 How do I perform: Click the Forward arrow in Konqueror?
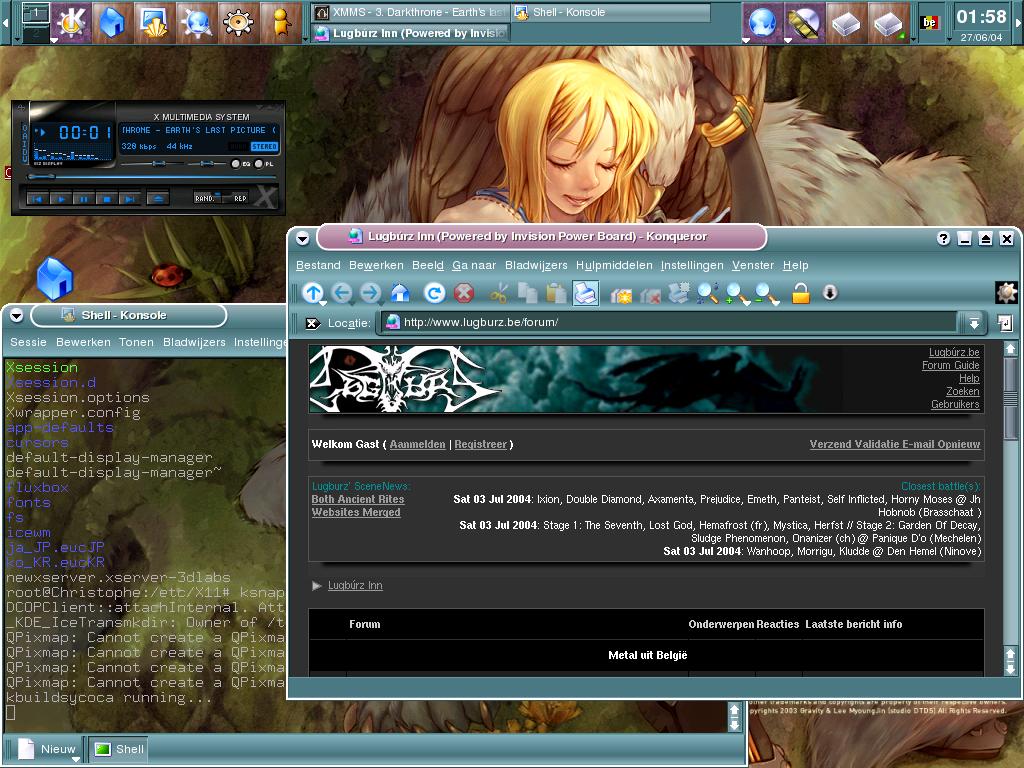tap(370, 293)
